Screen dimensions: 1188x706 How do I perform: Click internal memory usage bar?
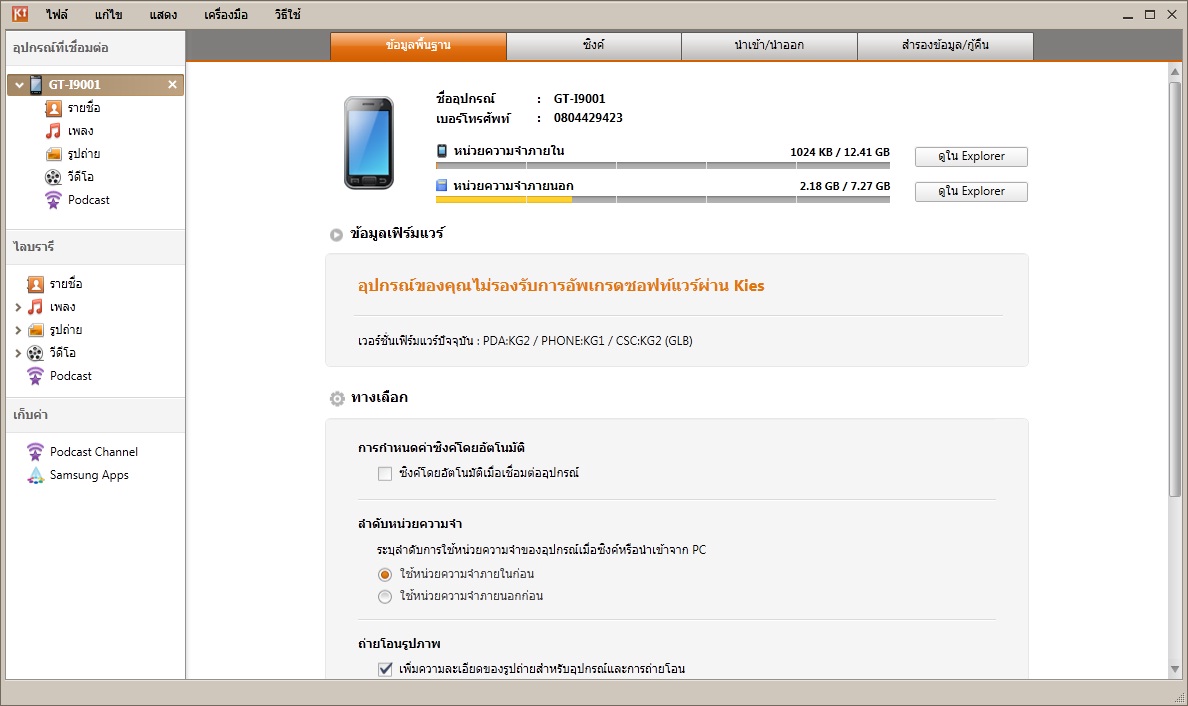pyautogui.click(x=663, y=165)
